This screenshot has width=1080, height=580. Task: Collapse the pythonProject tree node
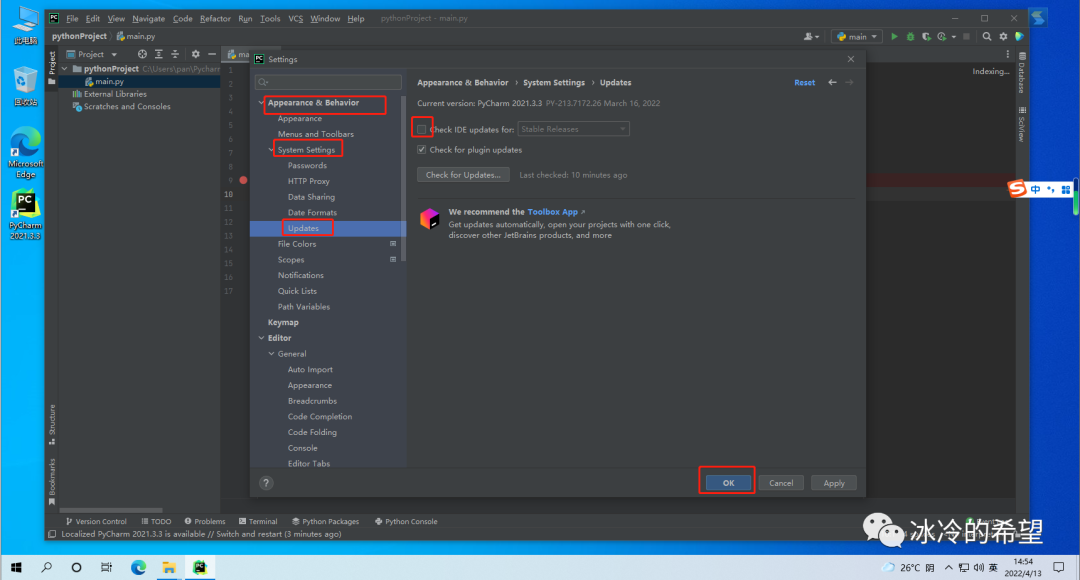65,69
